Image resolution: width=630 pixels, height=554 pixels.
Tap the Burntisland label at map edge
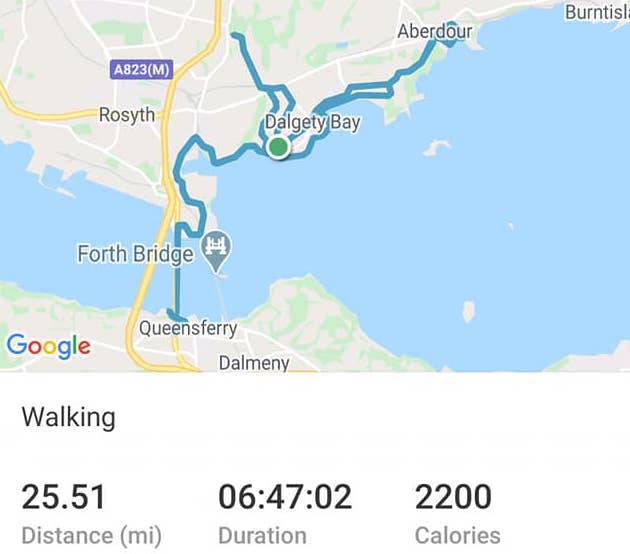597,12
